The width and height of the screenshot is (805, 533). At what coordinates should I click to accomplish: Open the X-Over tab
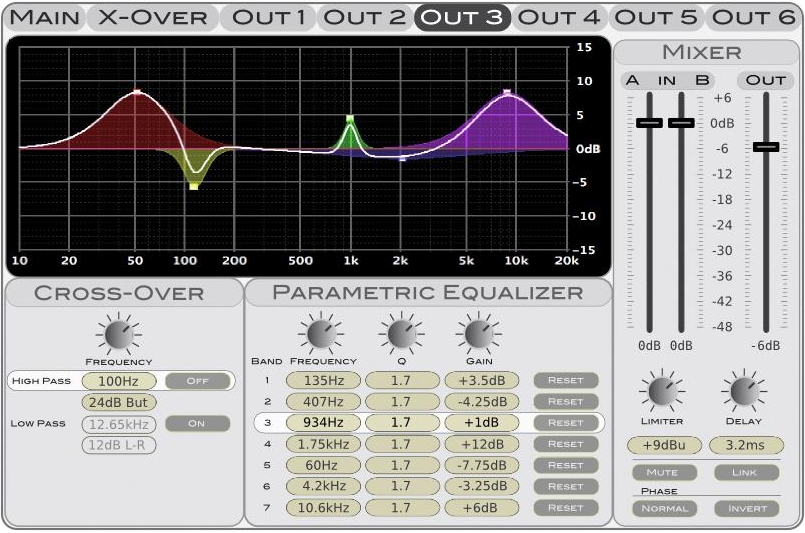(153, 17)
